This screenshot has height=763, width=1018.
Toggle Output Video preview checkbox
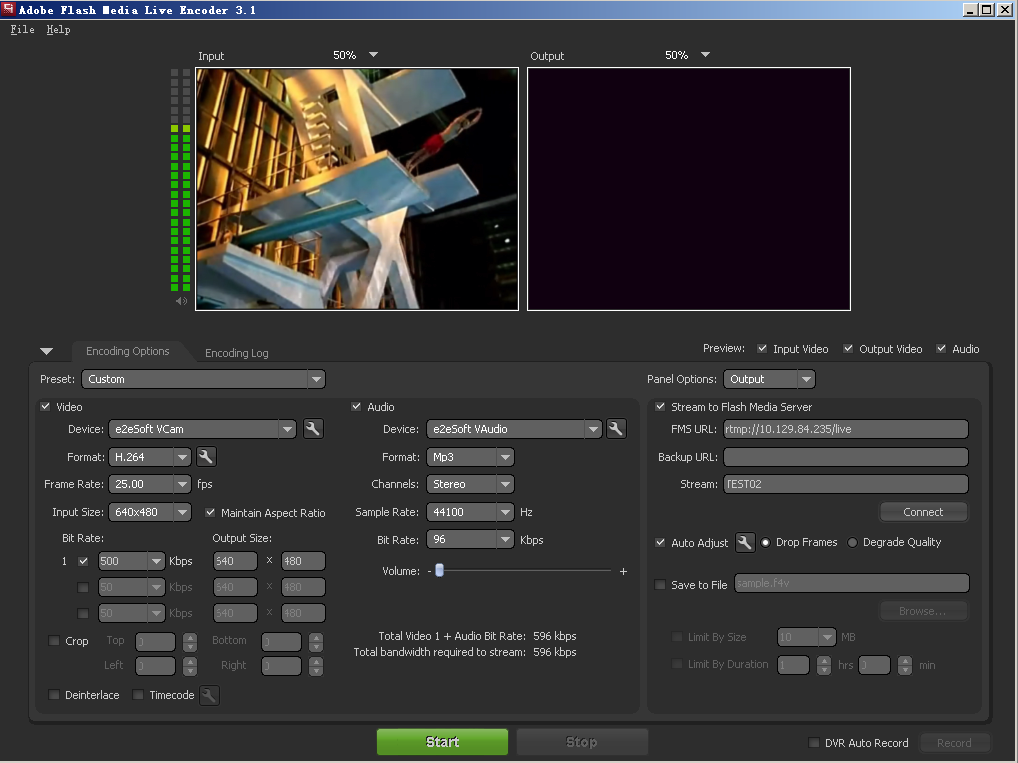(x=848, y=349)
